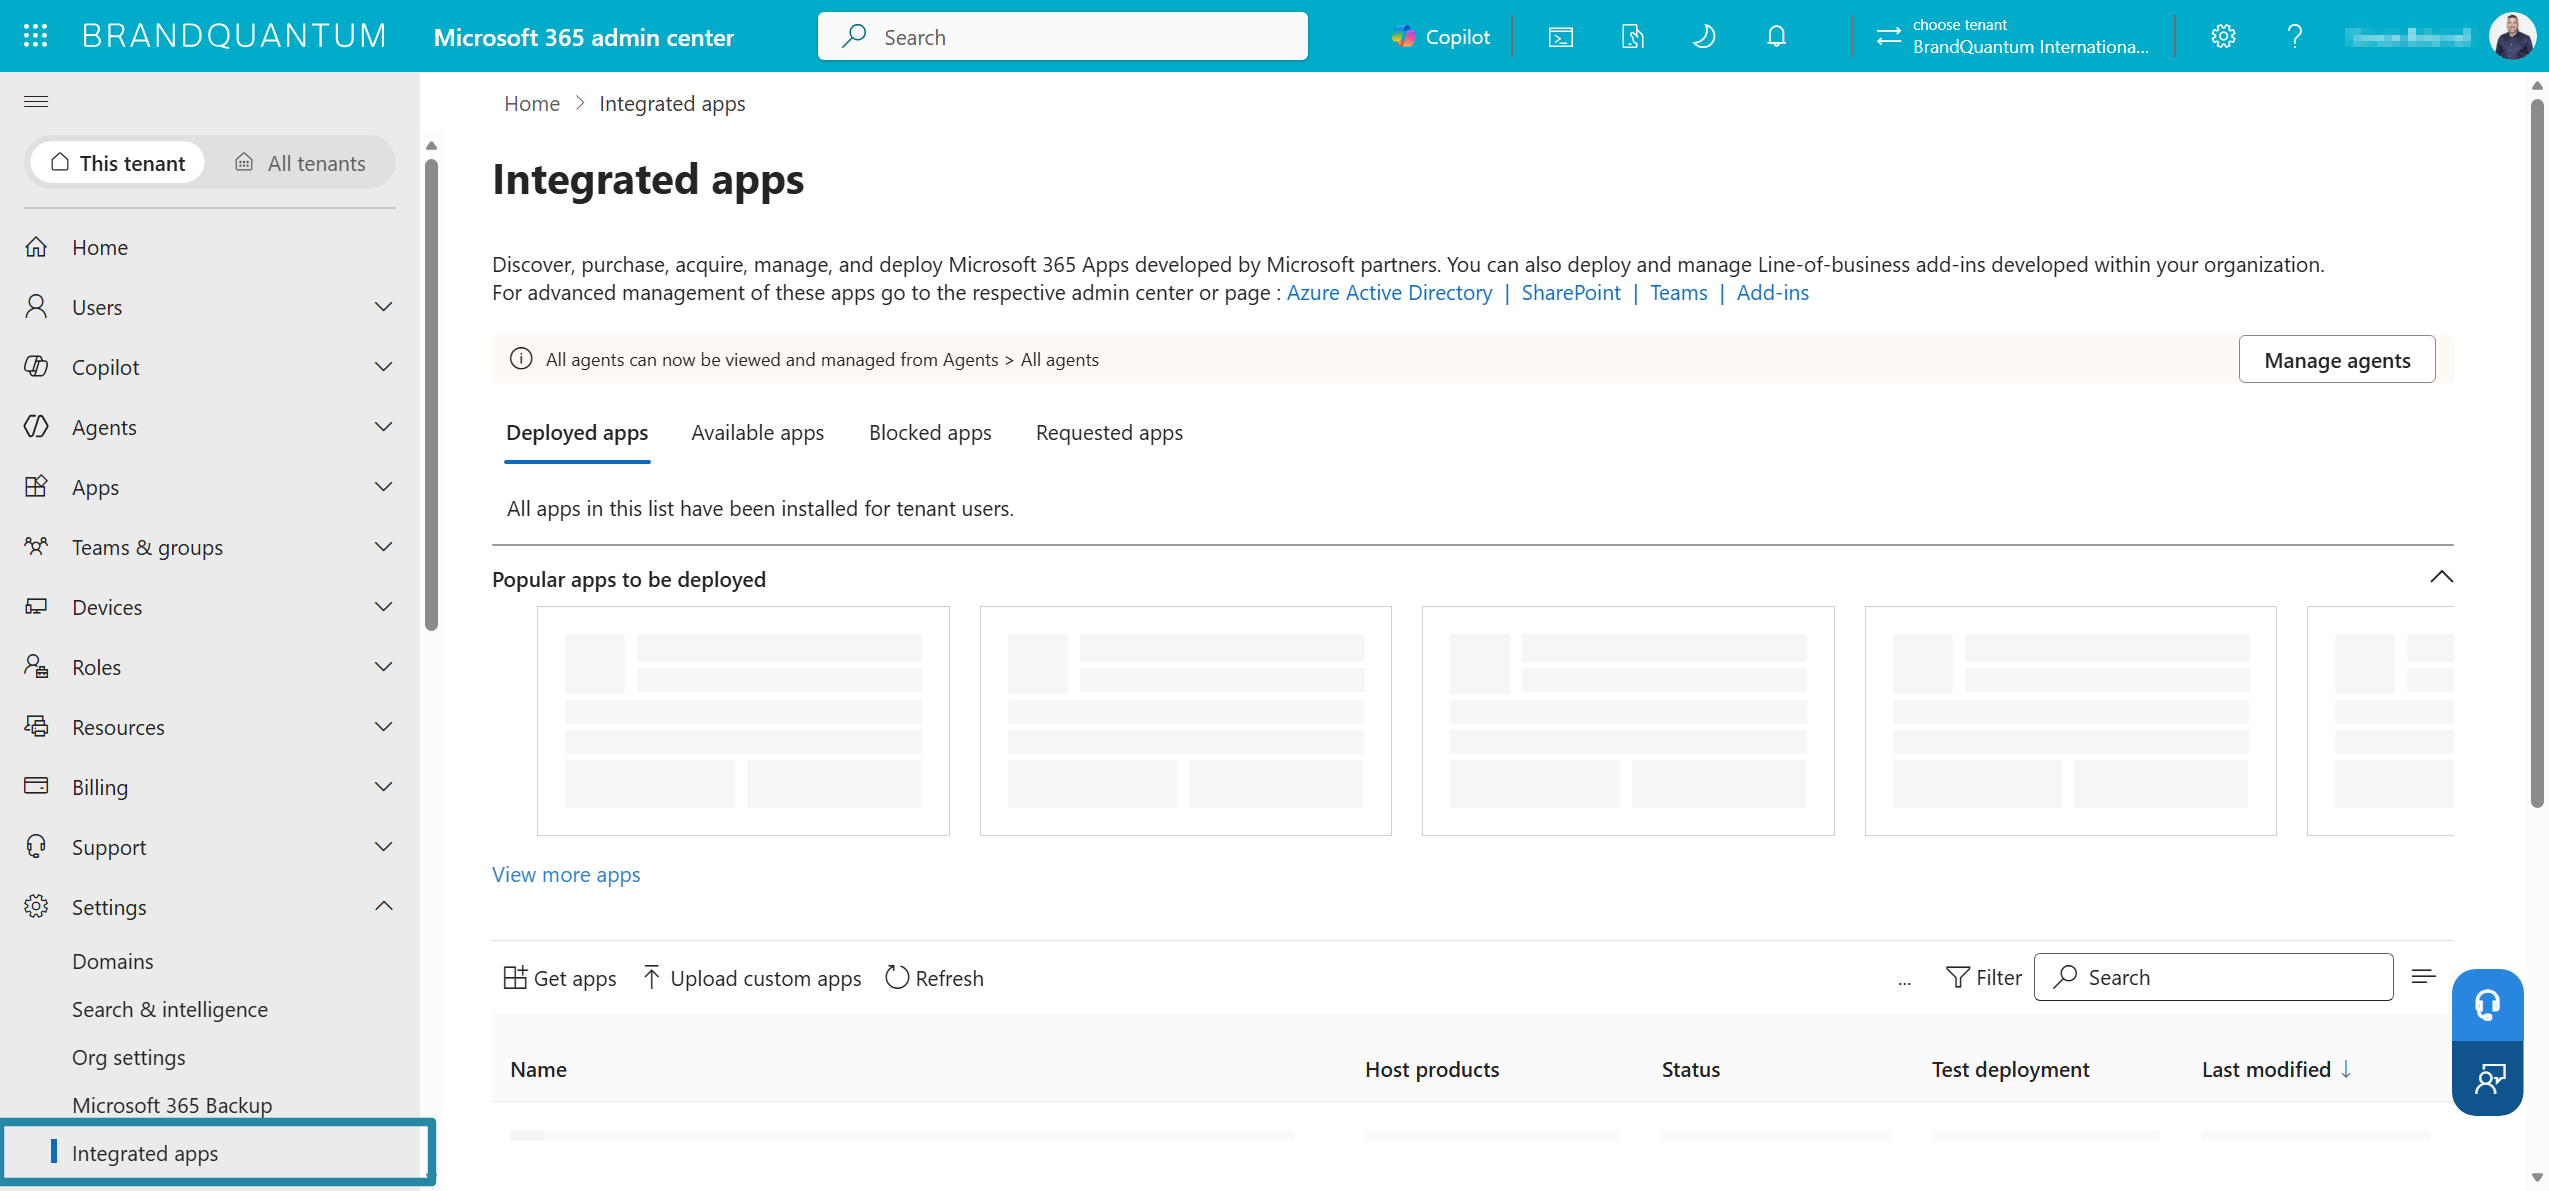2549x1191 pixels.
Task: Open the app launcher waffle icon
Action: click(35, 36)
